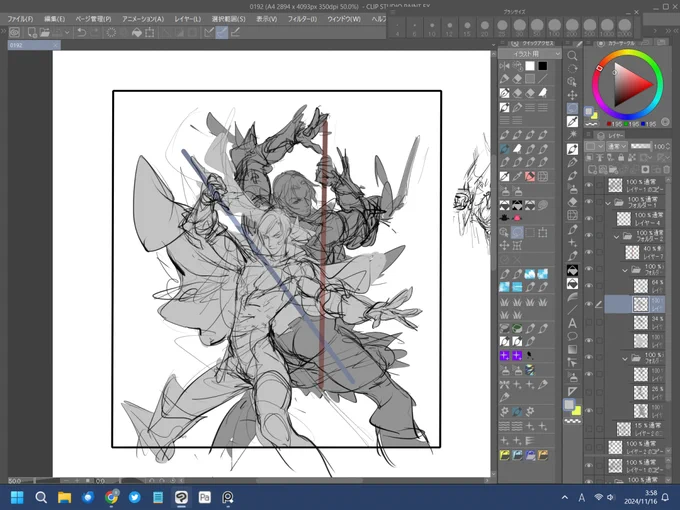Screen dimensions: 680x510
Task: Toggle highlighted Snap to Special Ruler button
Action: pos(222,33)
